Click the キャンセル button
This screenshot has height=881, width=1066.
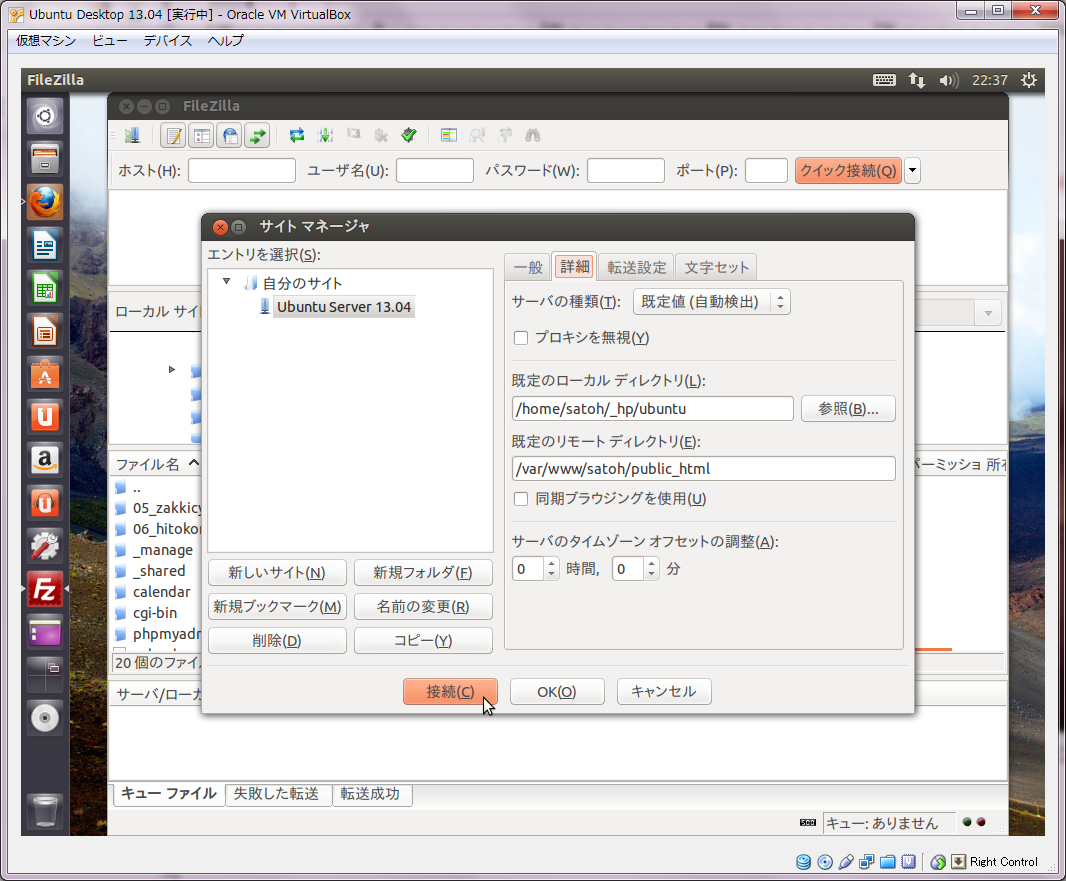click(x=664, y=692)
